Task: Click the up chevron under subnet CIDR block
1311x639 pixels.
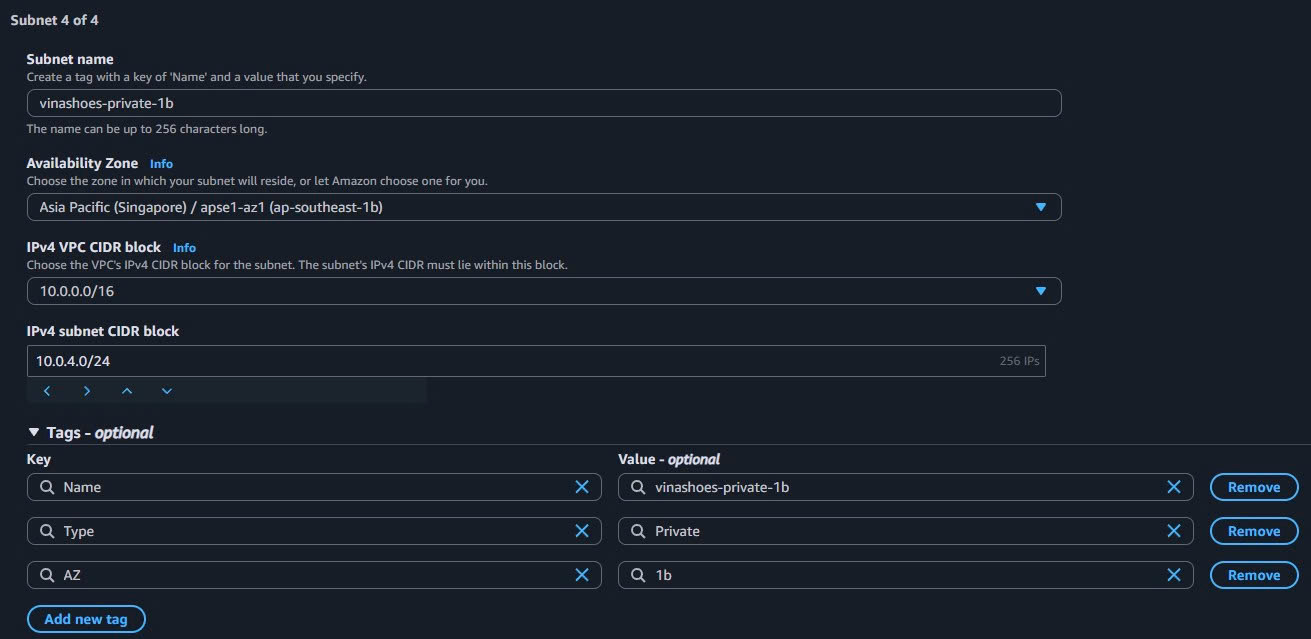Action: 127,391
